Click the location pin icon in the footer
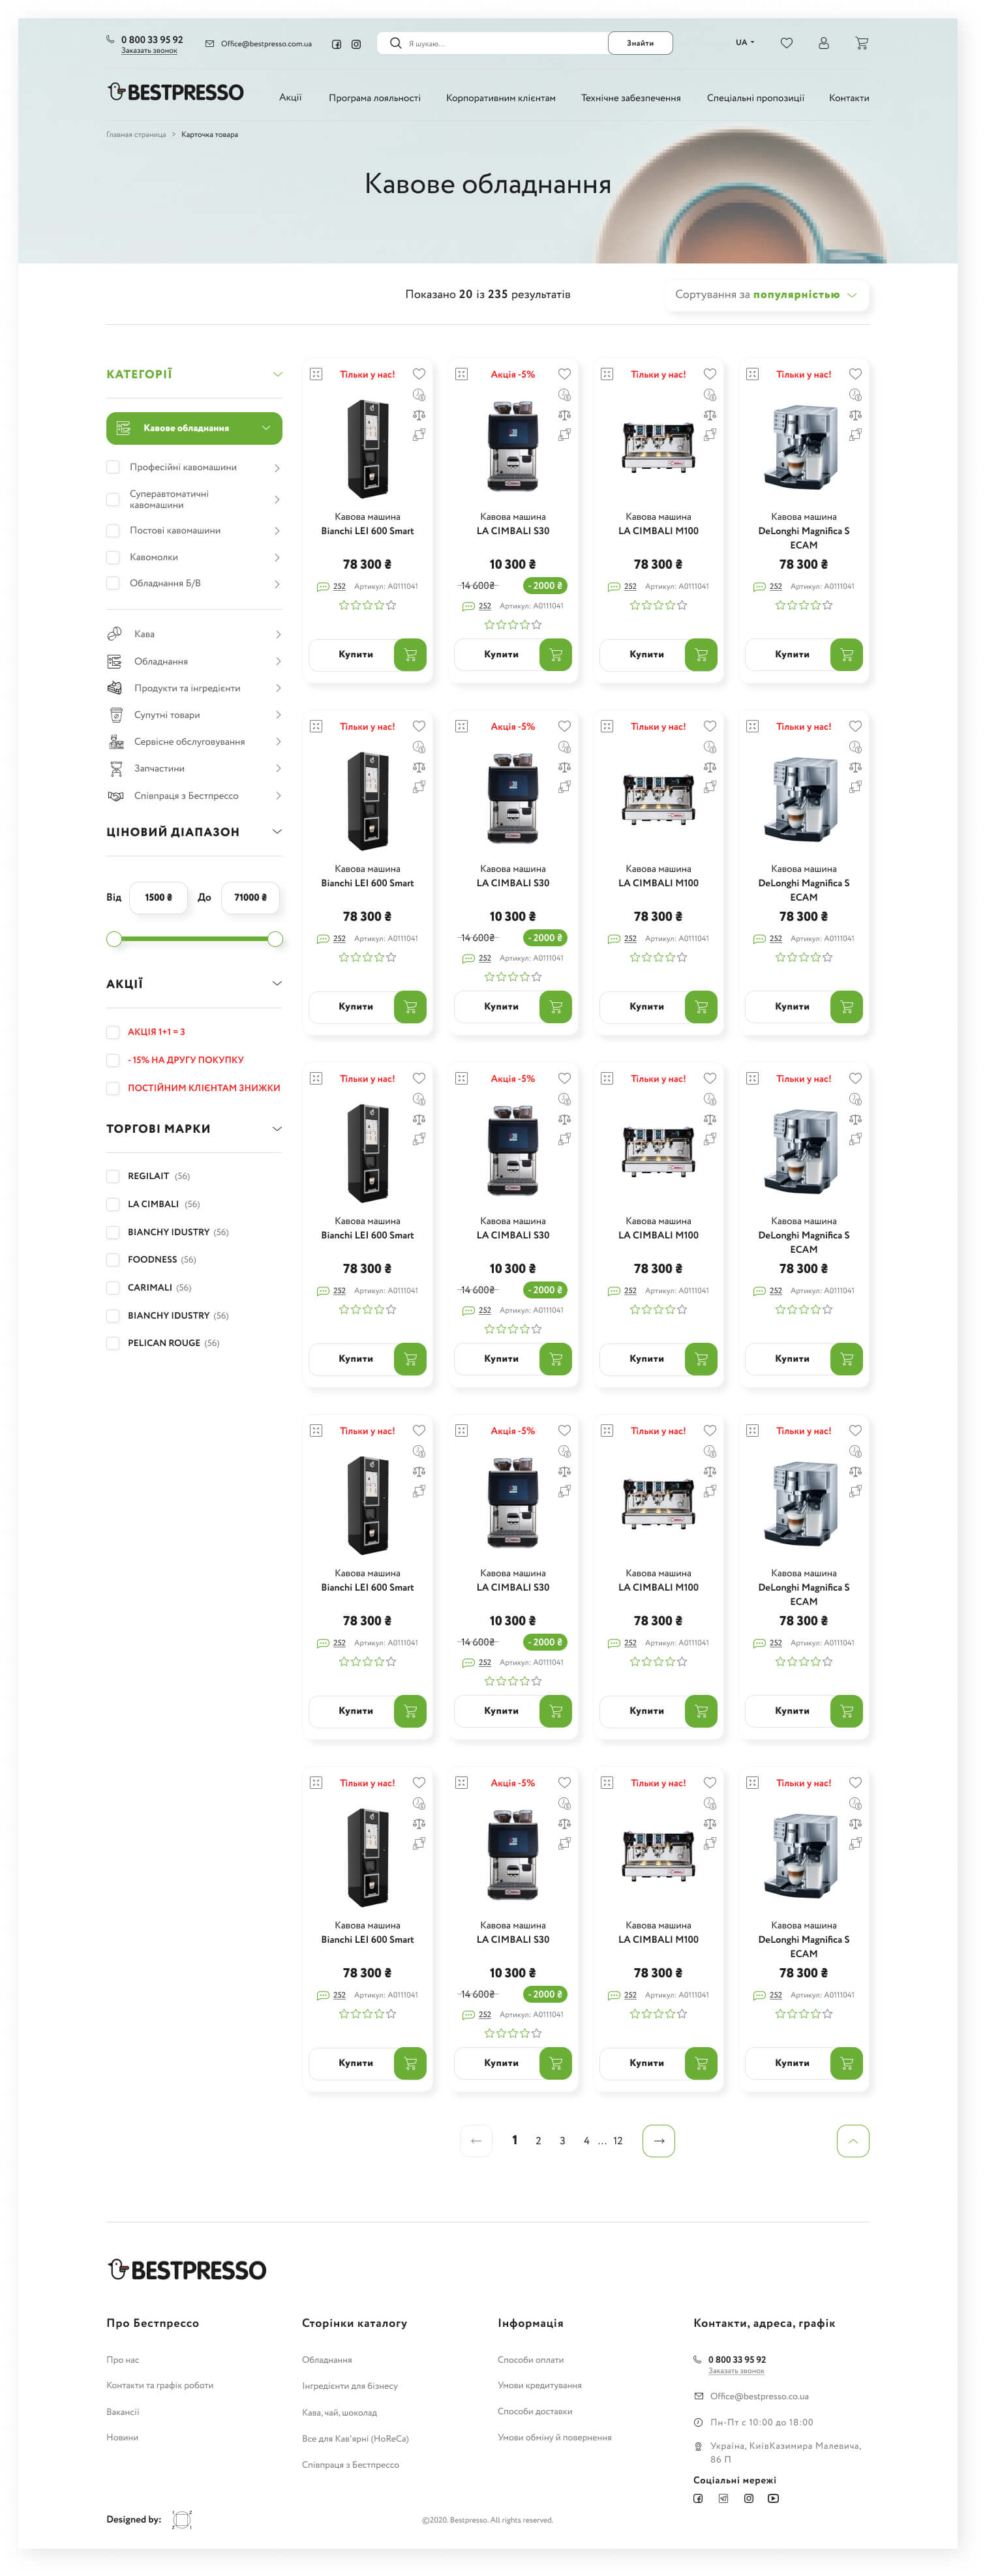The image size is (985, 2576). coord(698,2446)
